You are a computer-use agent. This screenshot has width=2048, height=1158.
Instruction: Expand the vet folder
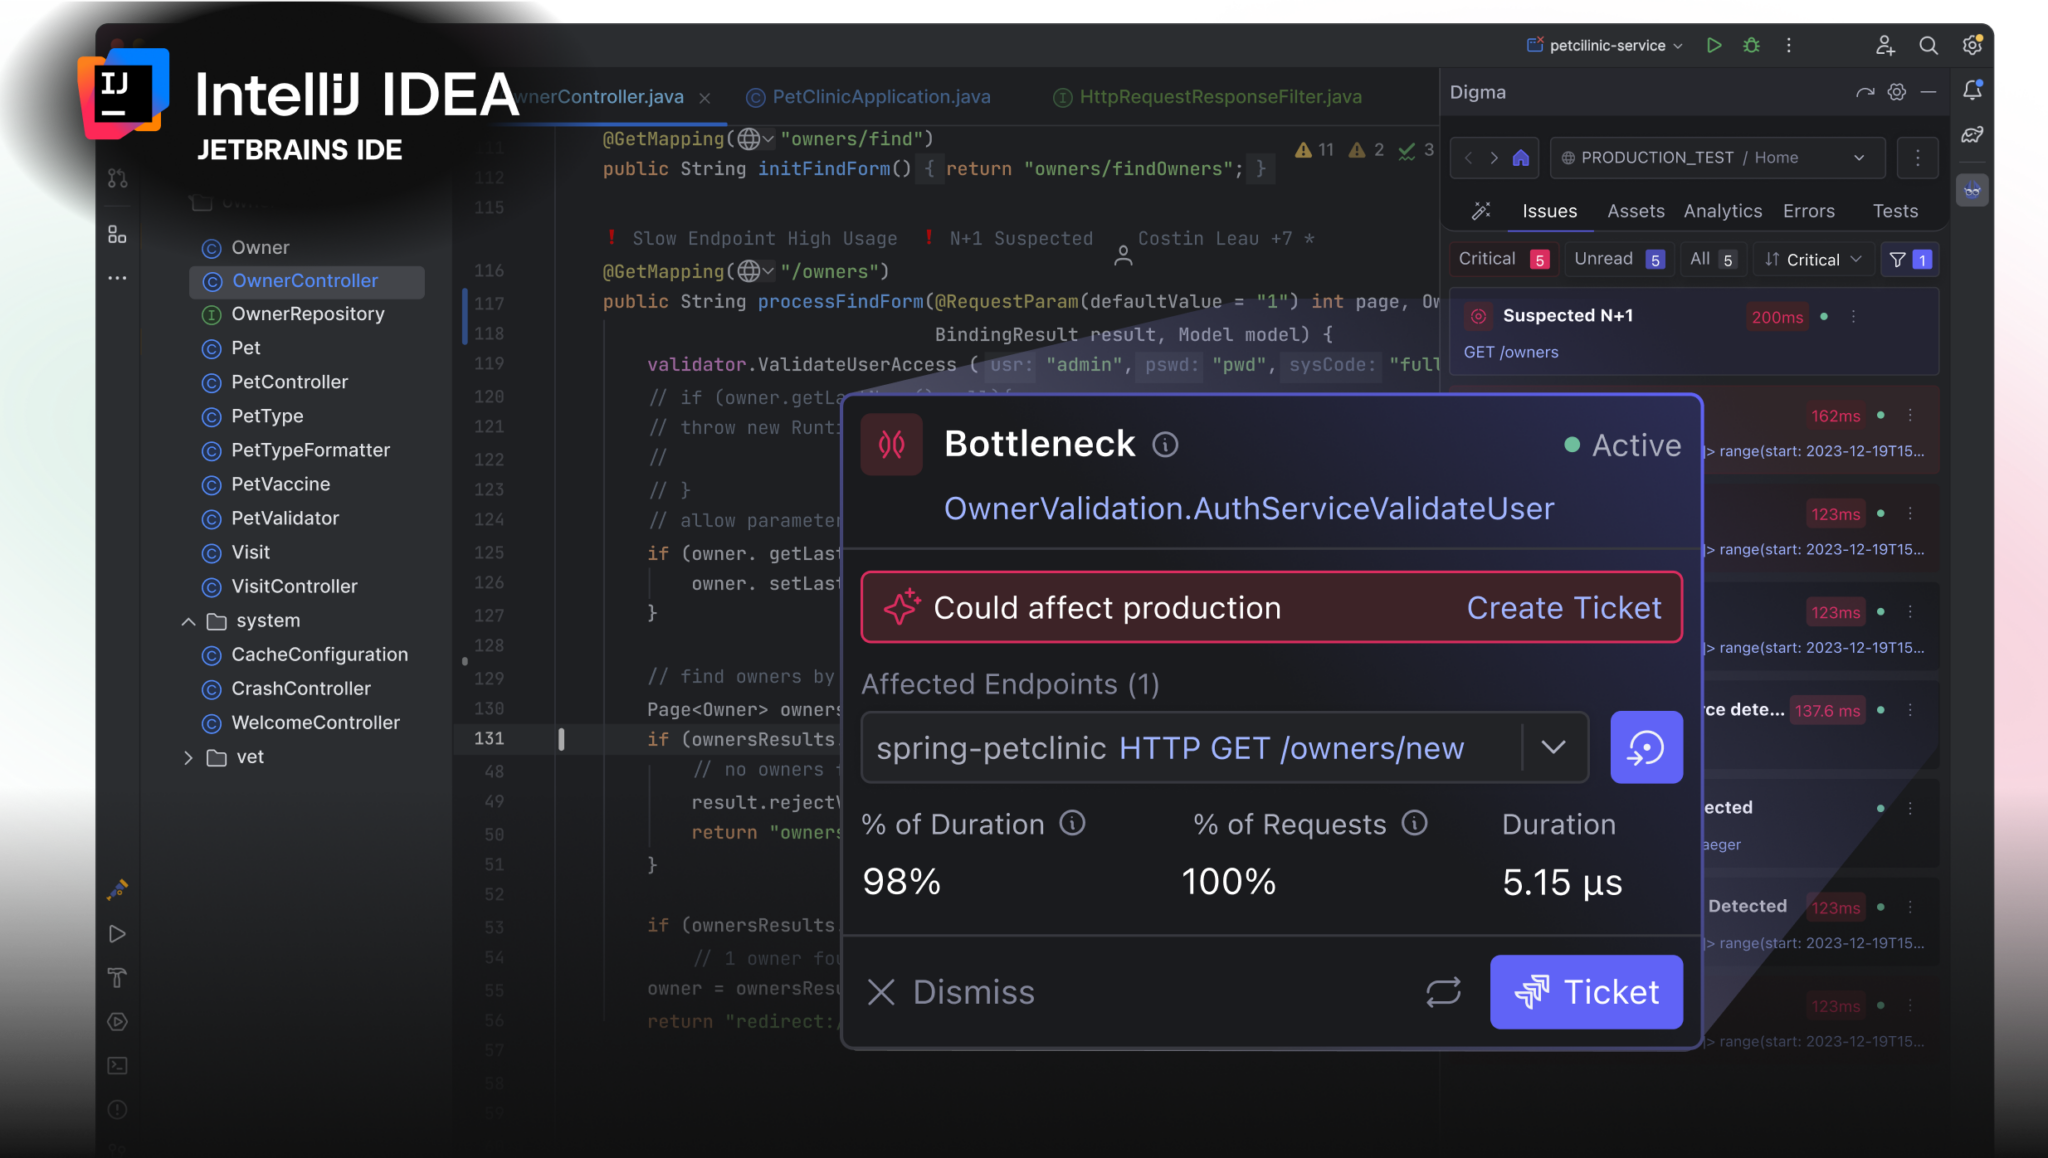coord(188,757)
